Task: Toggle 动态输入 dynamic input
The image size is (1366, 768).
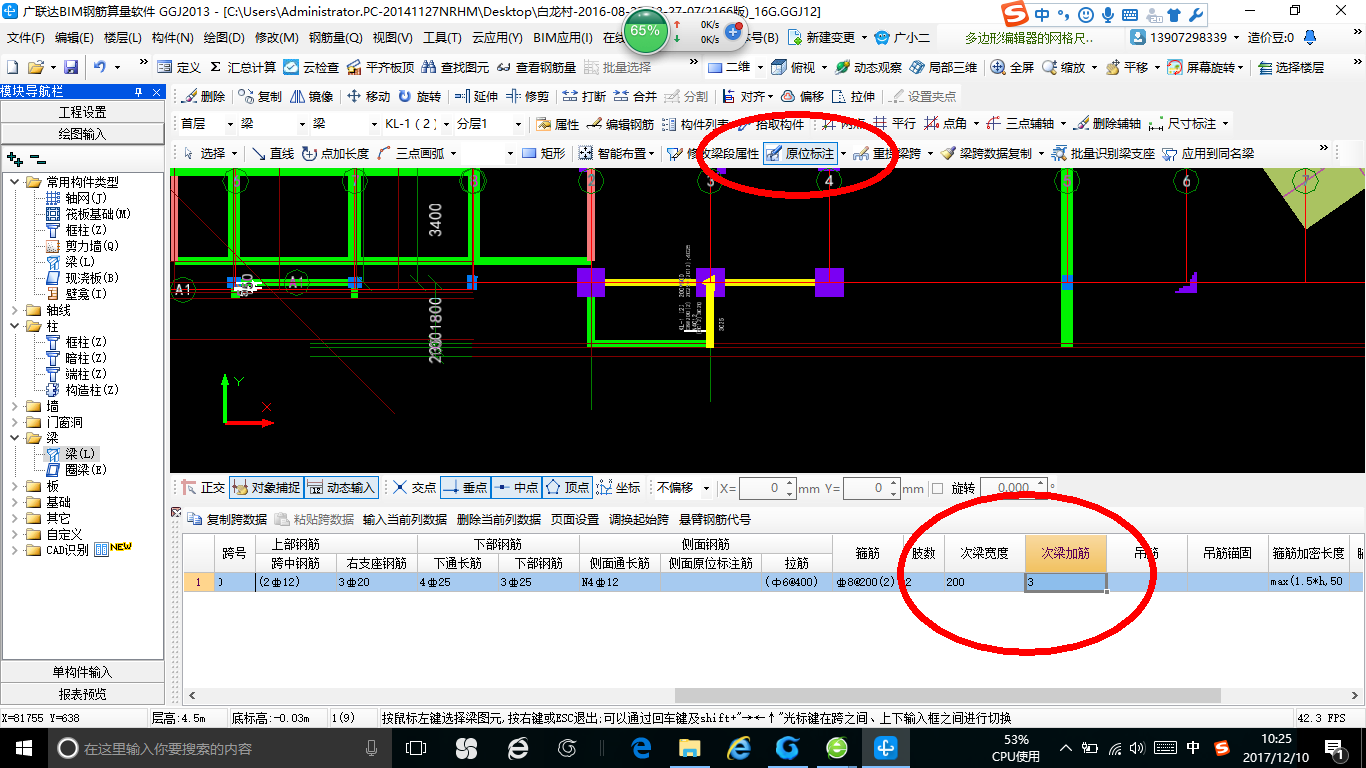Action: 341,488
